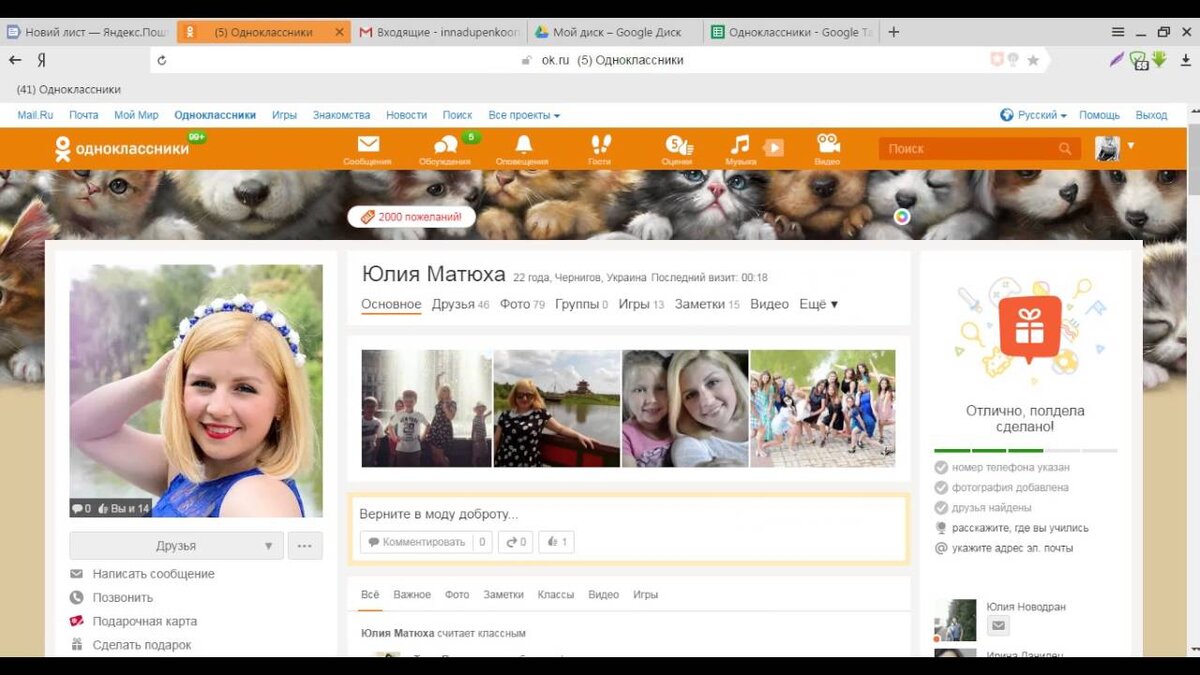Reload the page with refresh icon
1200x675 pixels.
point(162,60)
